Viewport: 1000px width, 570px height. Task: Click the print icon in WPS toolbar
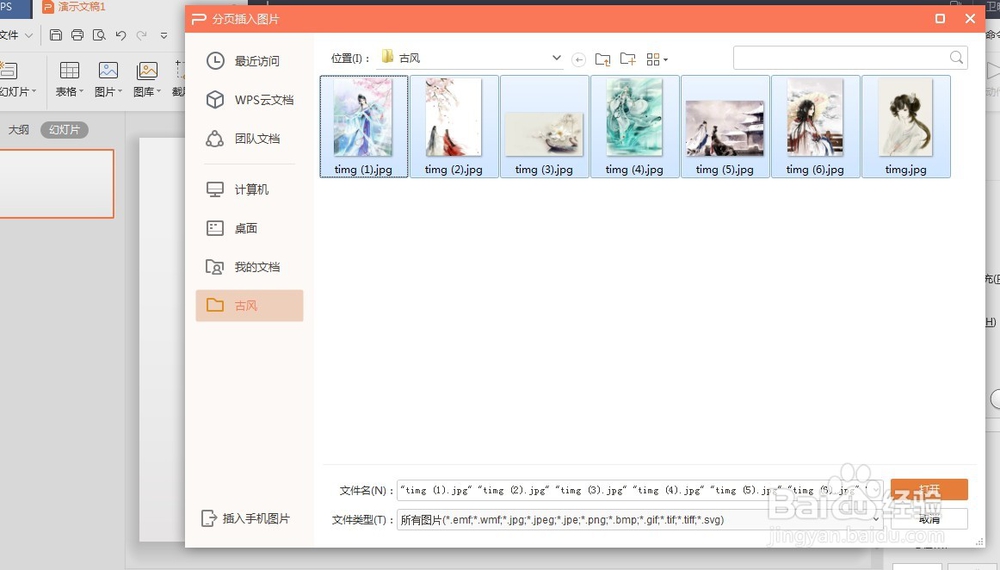(77, 35)
